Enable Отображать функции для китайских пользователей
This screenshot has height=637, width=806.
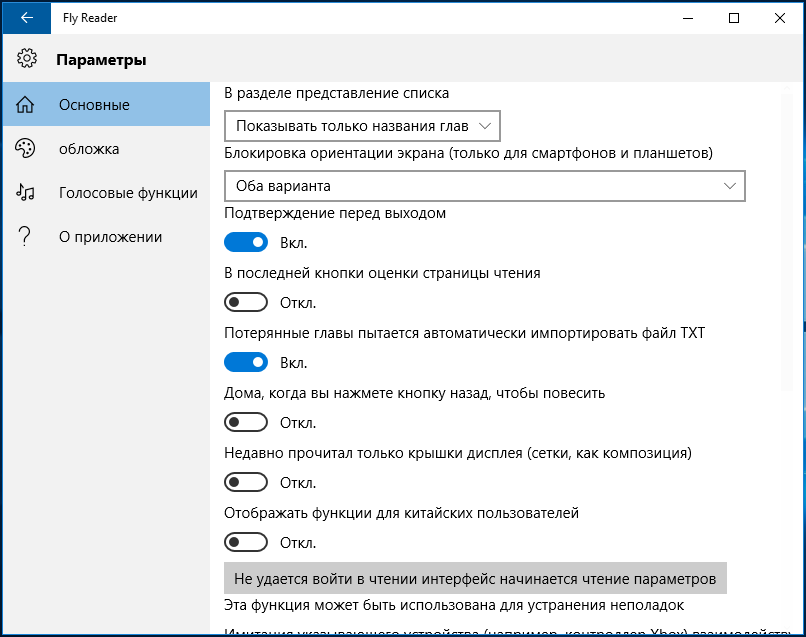[x=246, y=542]
